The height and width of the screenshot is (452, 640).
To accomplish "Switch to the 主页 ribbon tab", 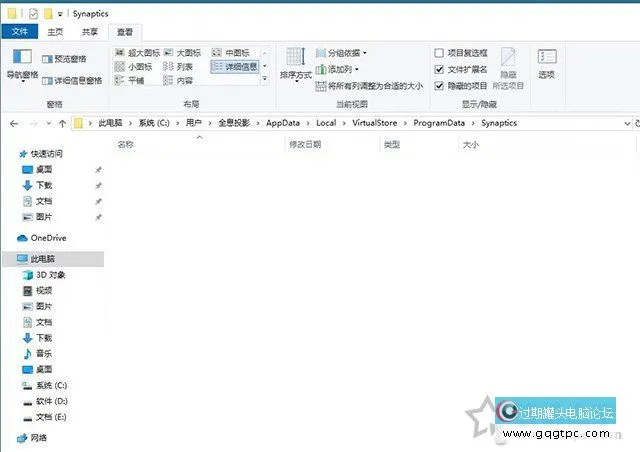I will pos(55,32).
